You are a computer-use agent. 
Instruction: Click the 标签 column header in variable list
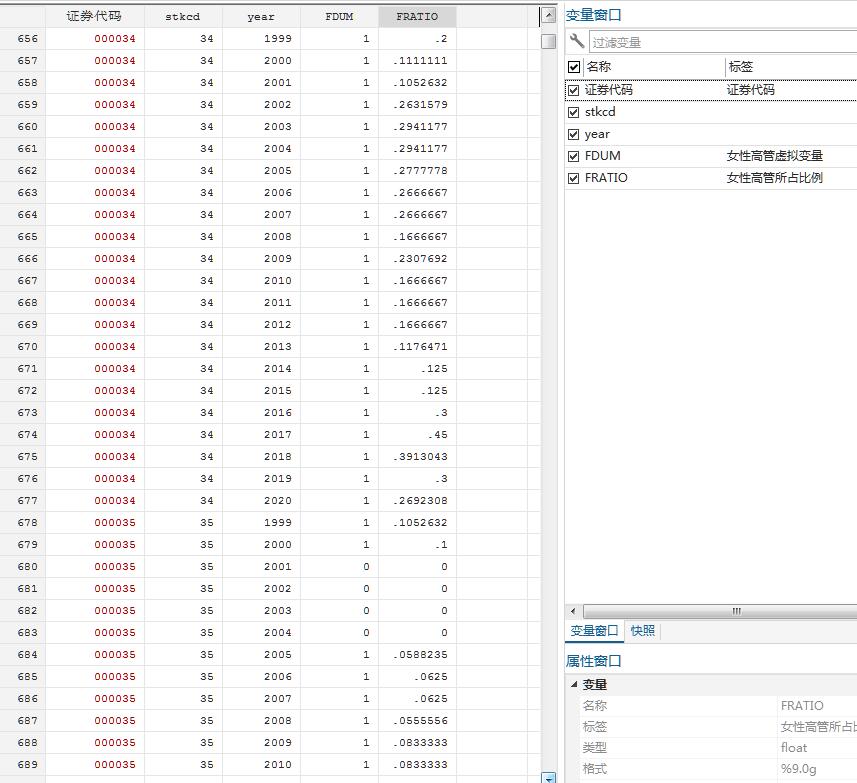point(741,67)
